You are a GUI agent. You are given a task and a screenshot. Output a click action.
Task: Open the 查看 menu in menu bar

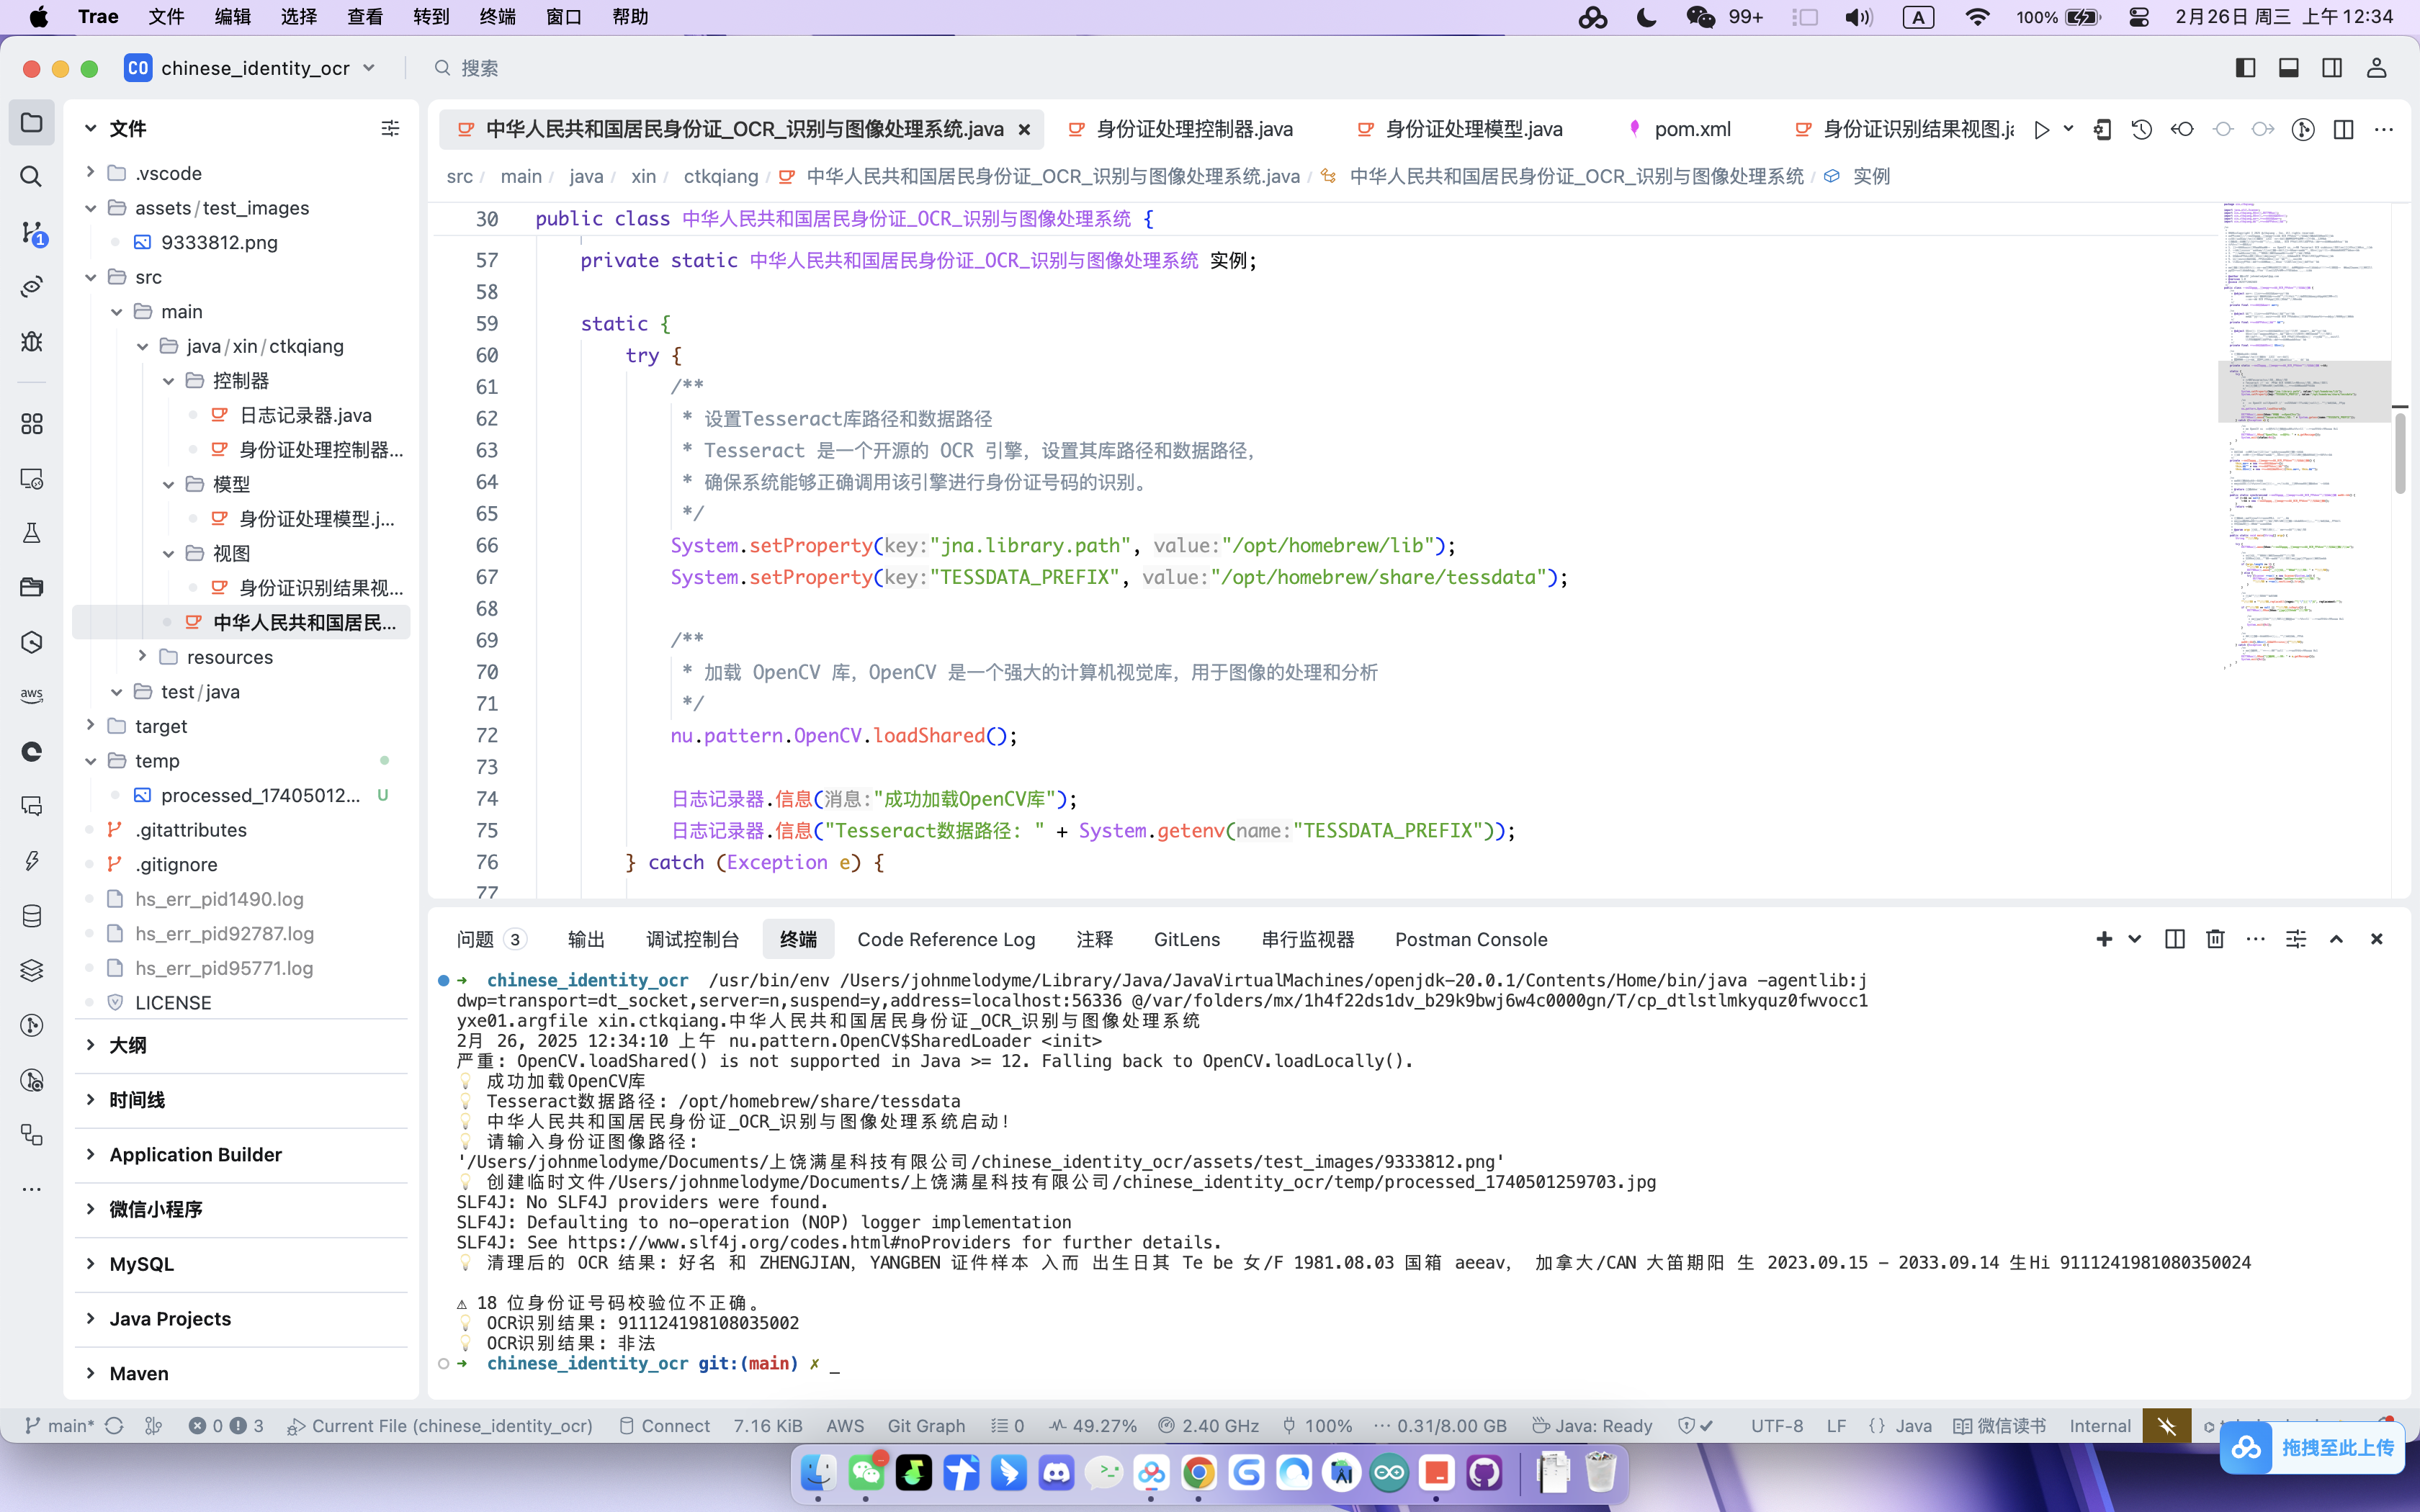pyautogui.click(x=365, y=17)
